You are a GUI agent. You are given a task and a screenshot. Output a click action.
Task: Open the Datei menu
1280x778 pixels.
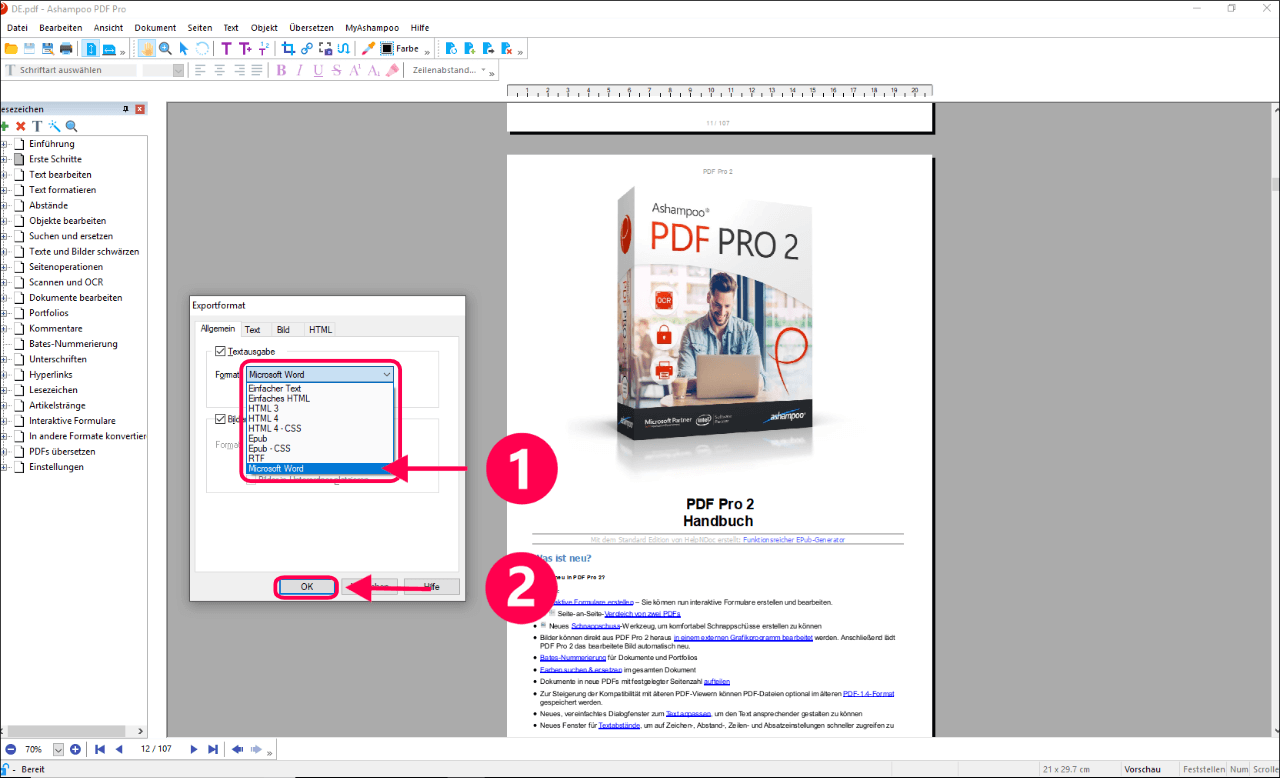(17, 28)
